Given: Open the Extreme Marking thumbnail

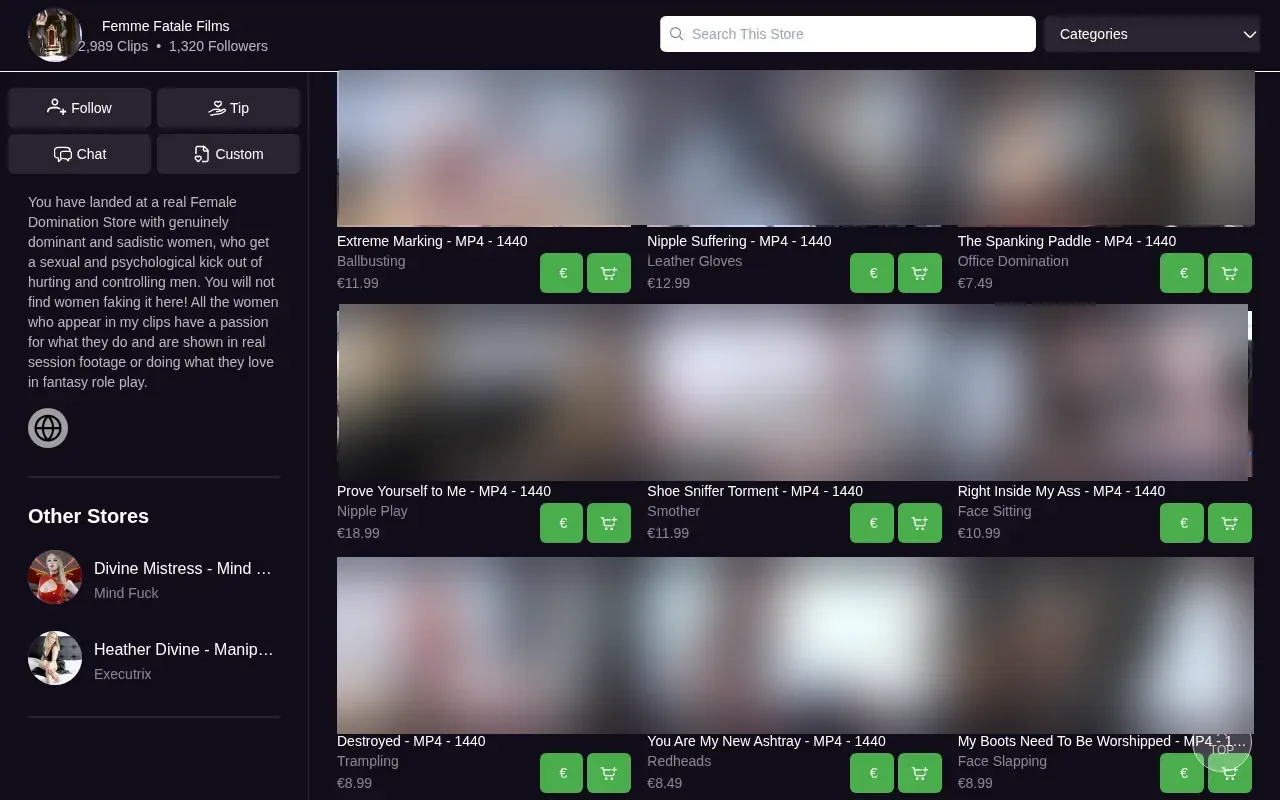Looking at the screenshot, I should pos(484,149).
